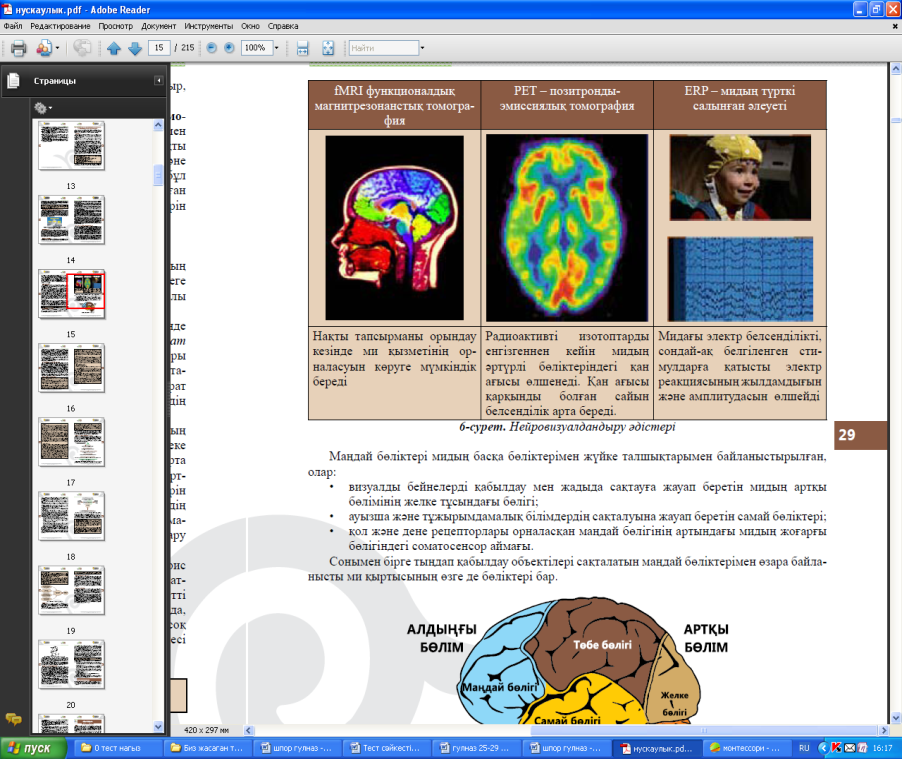Select page 18 thumbnail
This screenshot has height=759, width=902.
[x=71, y=517]
